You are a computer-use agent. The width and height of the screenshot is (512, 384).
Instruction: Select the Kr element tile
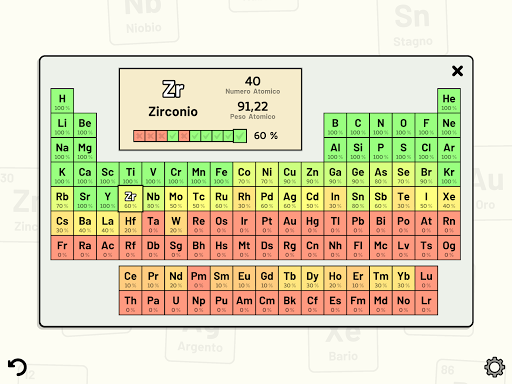[x=449, y=174]
